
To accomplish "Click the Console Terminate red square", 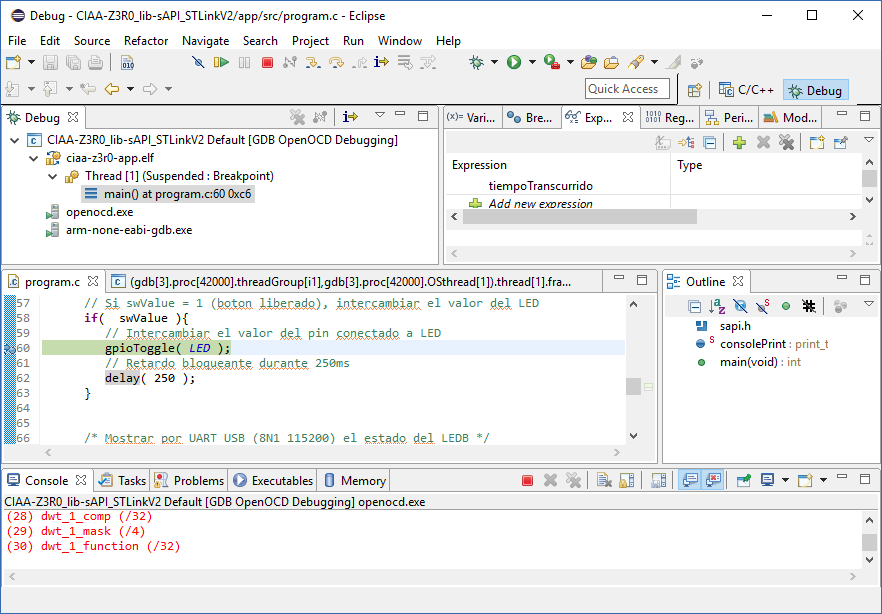I will coord(527,481).
